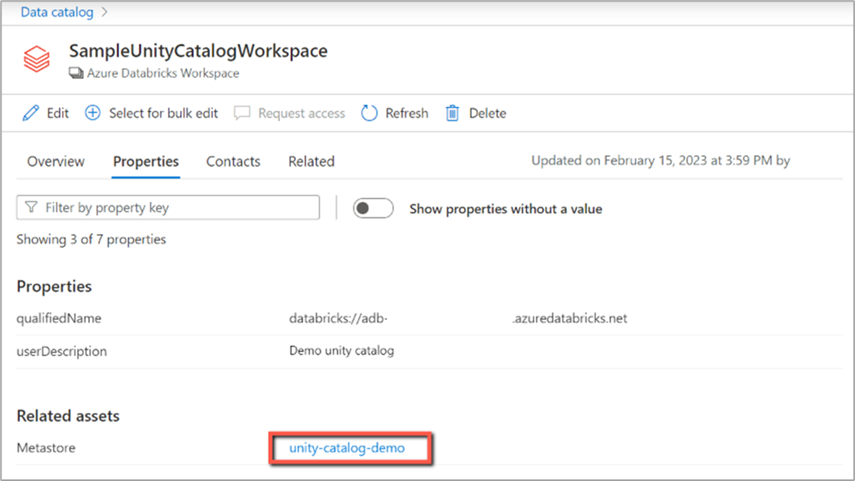
Task: Open the unity-catalog-demo metastore link
Action: point(347,448)
